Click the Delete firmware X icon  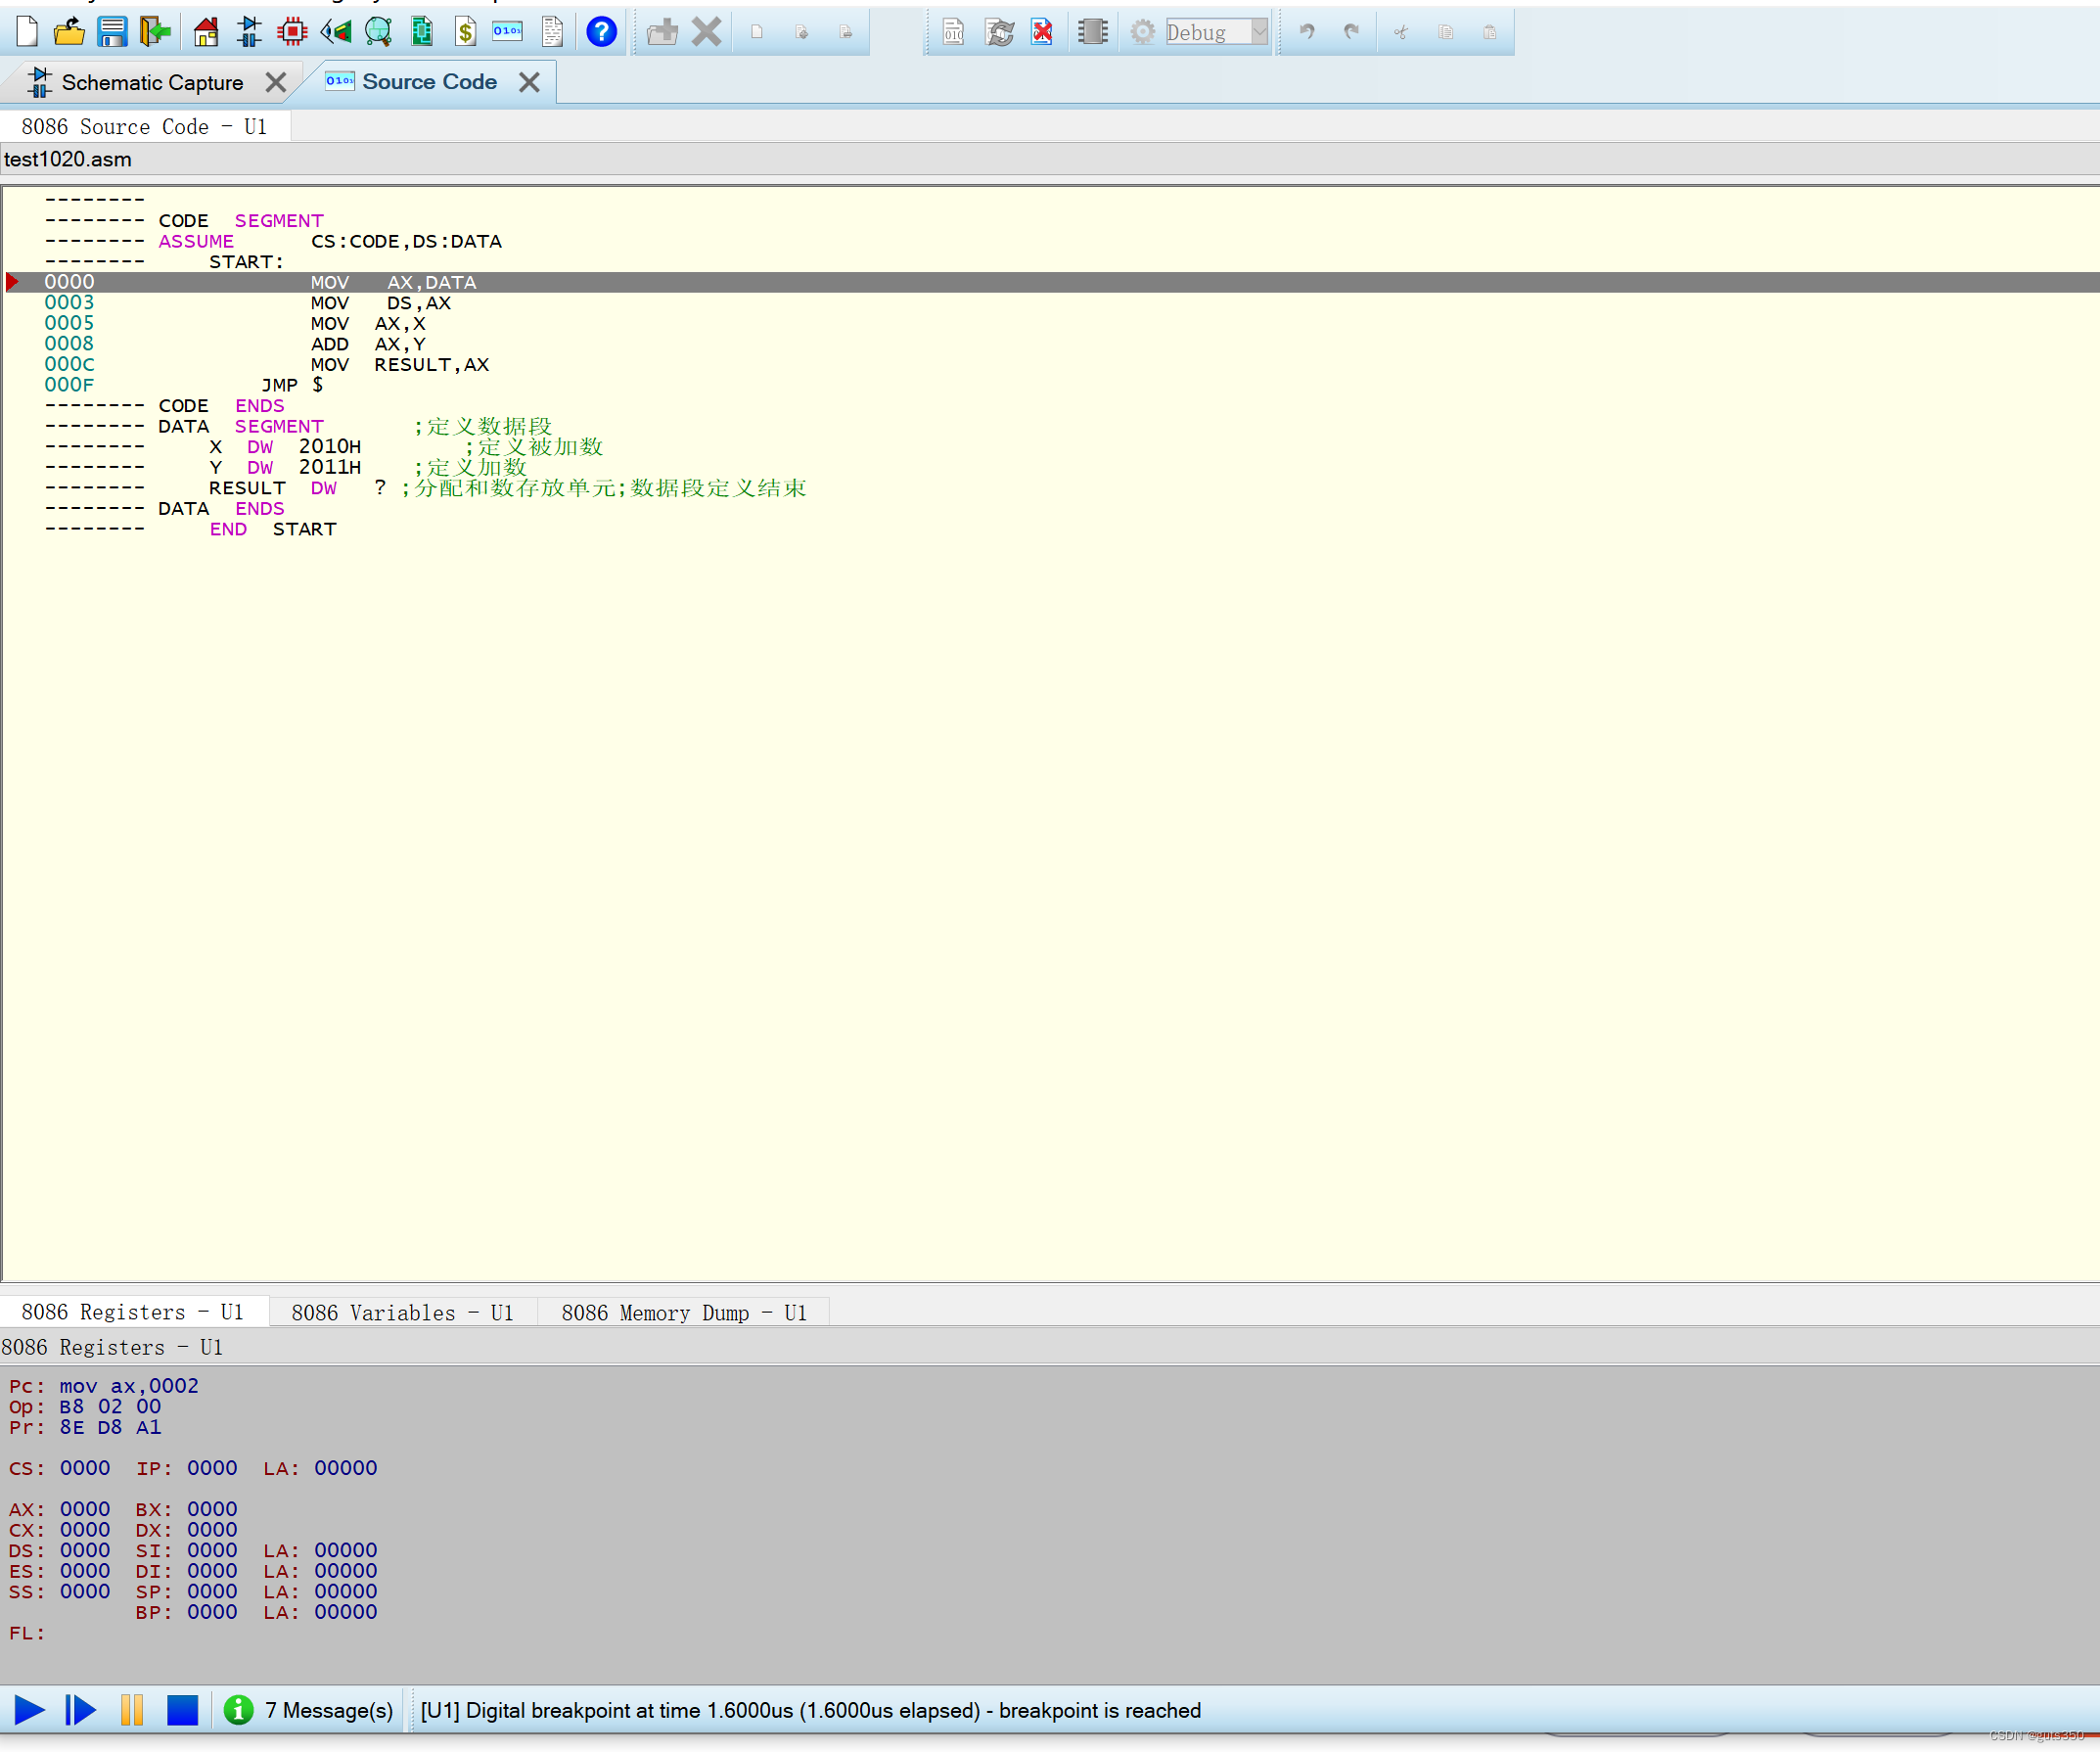point(706,32)
